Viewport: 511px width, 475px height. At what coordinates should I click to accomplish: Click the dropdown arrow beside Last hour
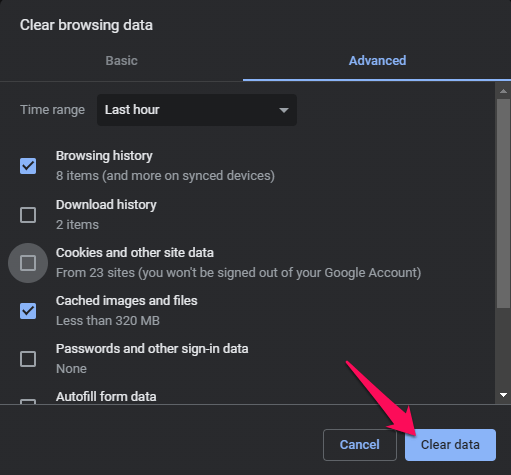tap(284, 110)
